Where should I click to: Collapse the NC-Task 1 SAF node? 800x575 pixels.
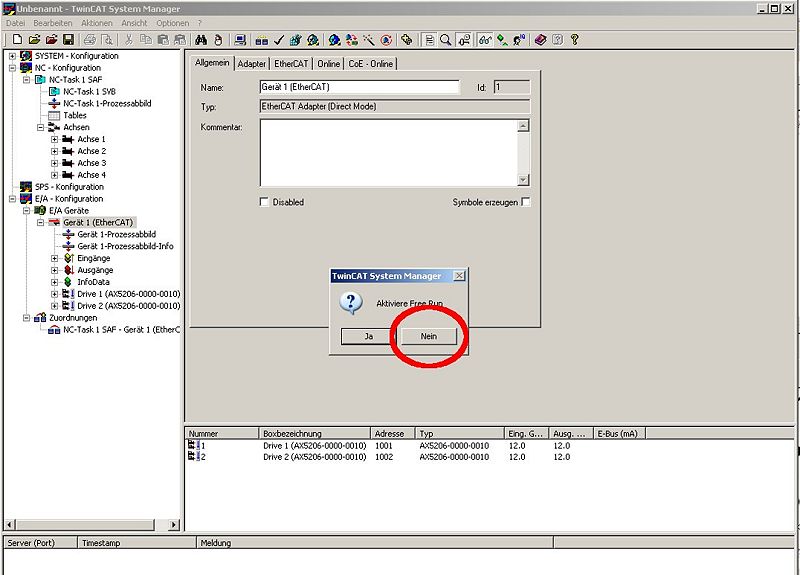pyautogui.click(x=27, y=80)
